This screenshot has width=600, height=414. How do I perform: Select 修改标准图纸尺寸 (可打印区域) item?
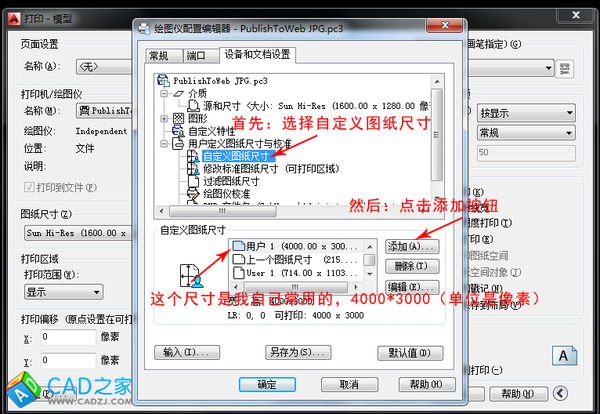pos(271,169)
